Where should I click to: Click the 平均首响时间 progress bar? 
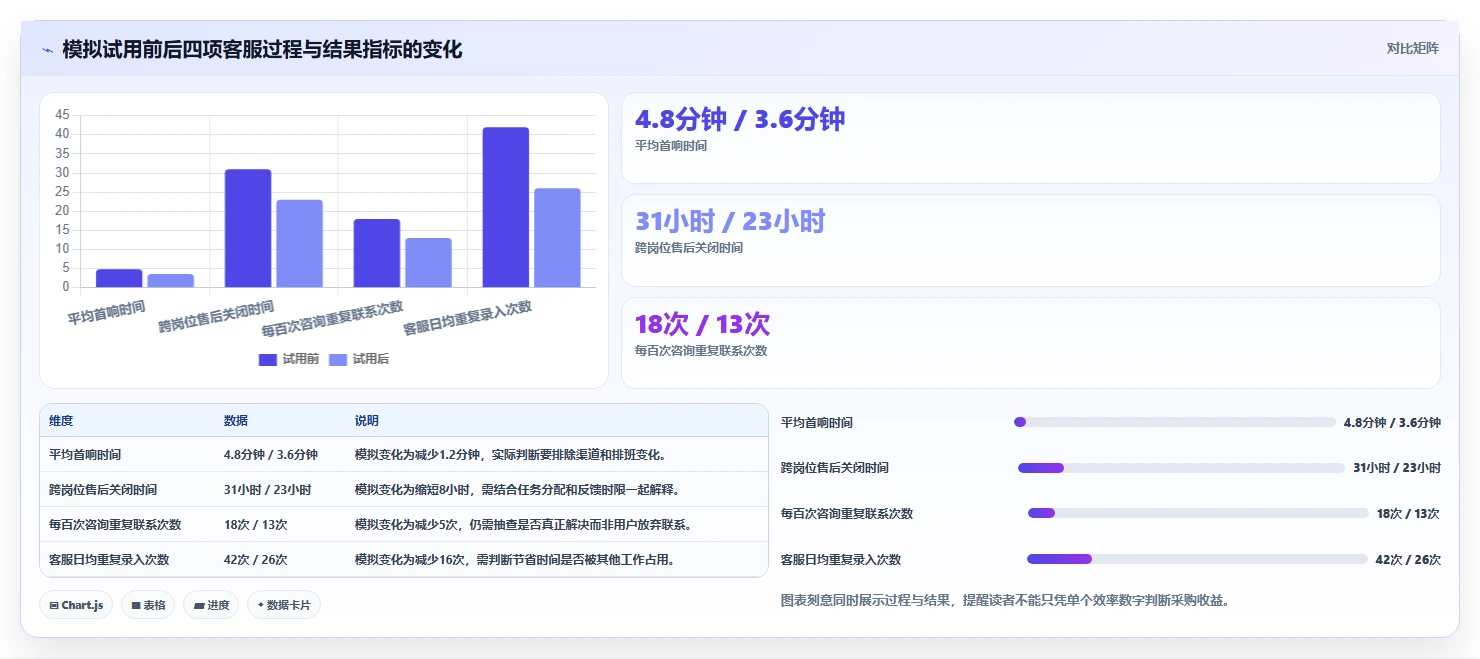click(1174, 422)
